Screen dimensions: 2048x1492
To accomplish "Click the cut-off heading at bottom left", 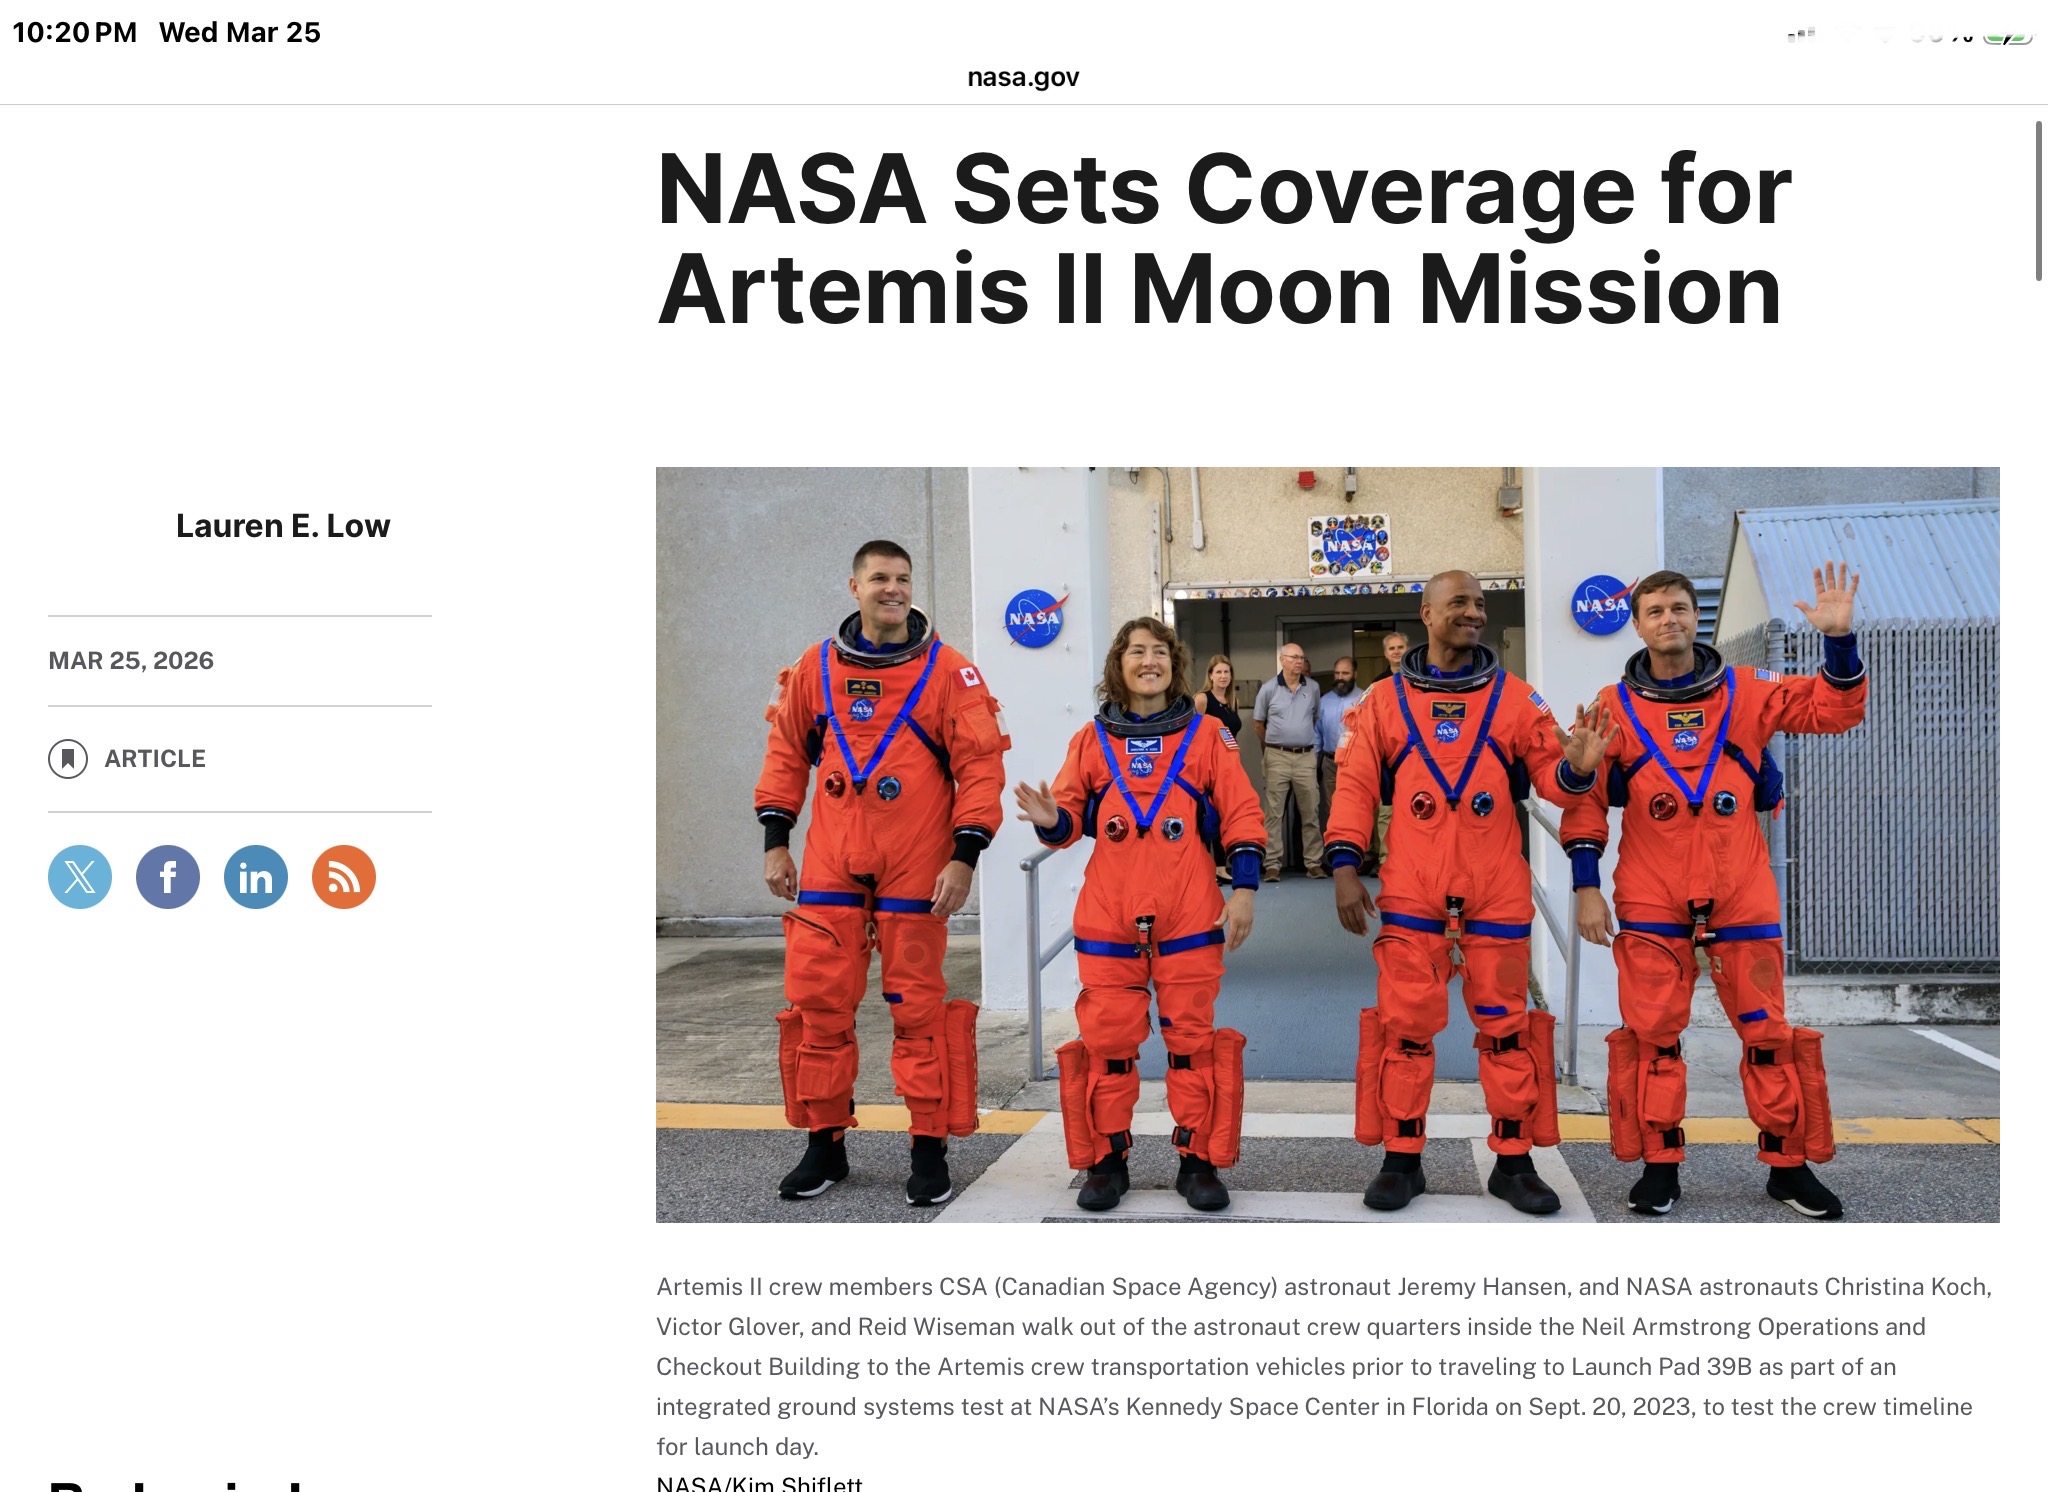I will (176, 1484).
